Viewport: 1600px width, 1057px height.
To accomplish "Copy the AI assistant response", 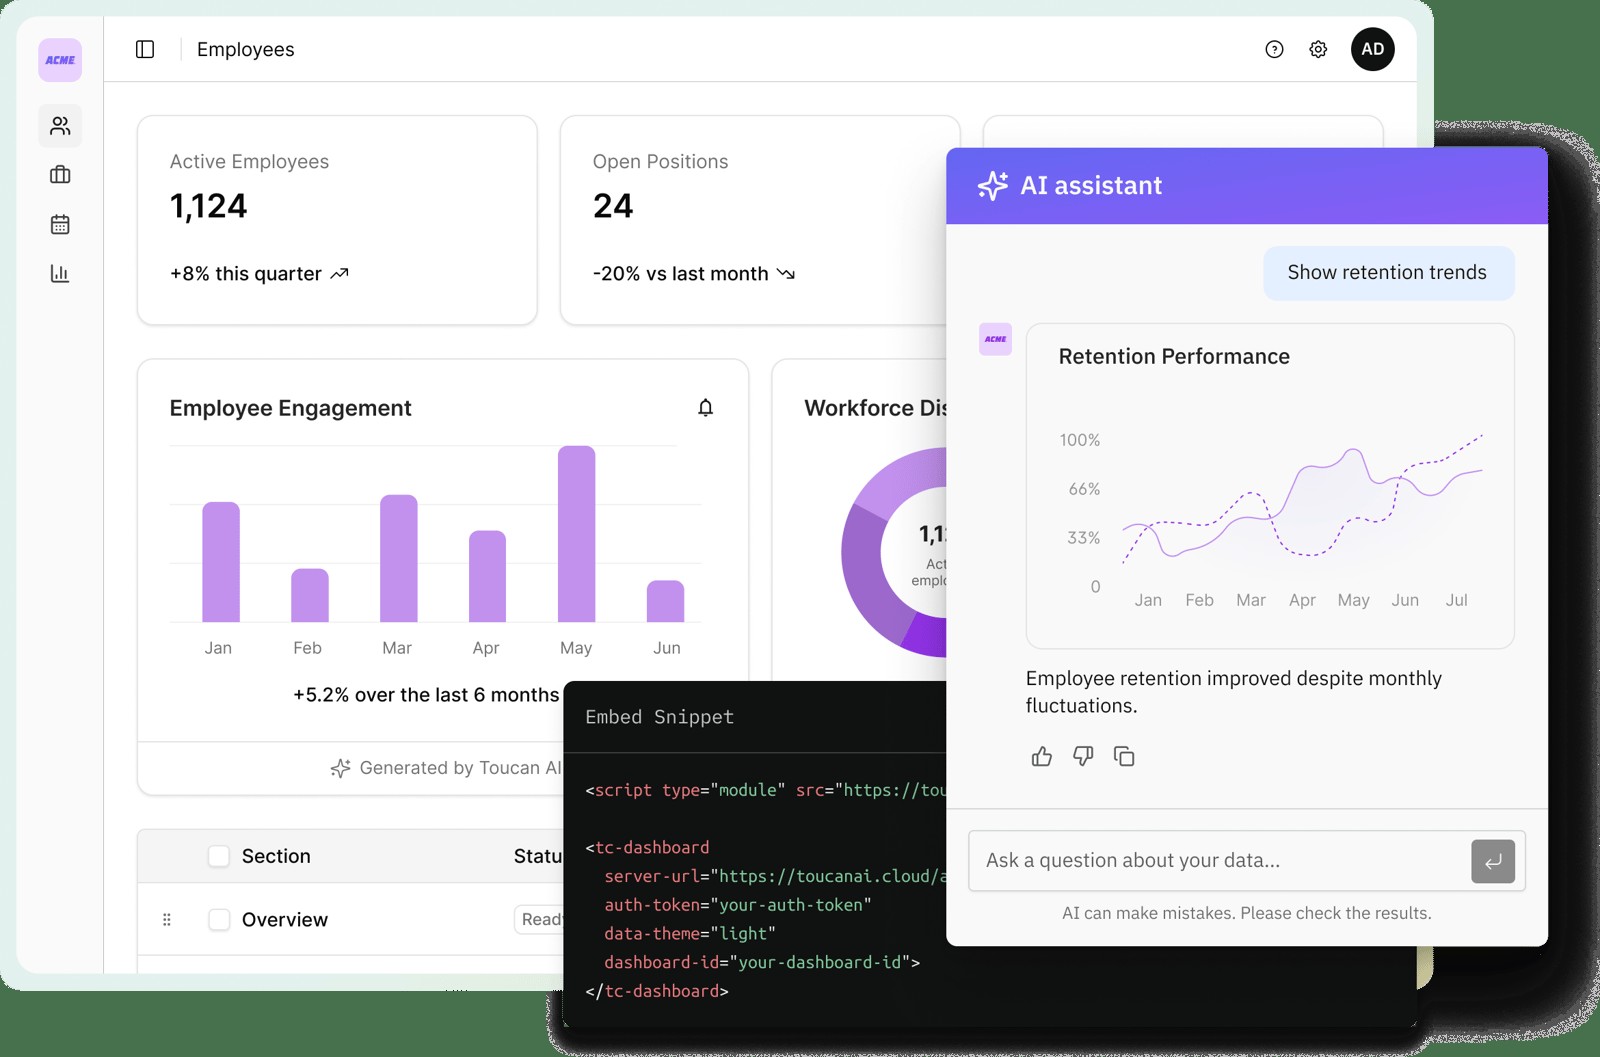I will coord(1124,756).
